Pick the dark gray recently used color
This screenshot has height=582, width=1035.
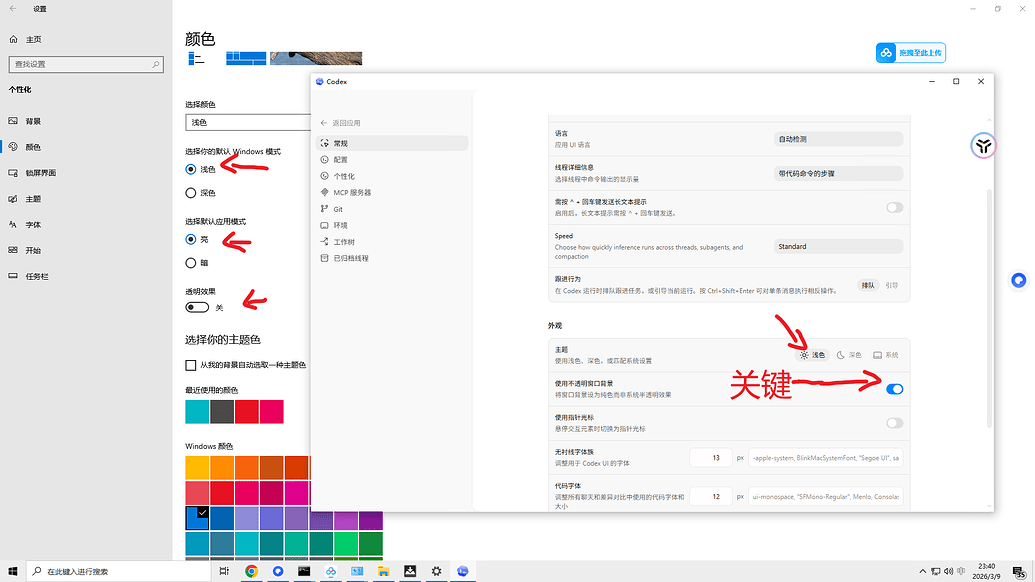[222, 412]
